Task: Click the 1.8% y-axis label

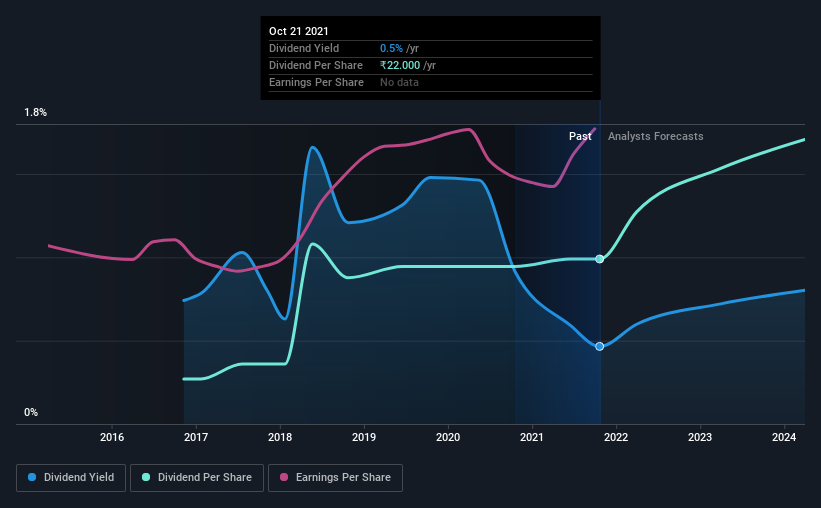Action: pos(35,113)
